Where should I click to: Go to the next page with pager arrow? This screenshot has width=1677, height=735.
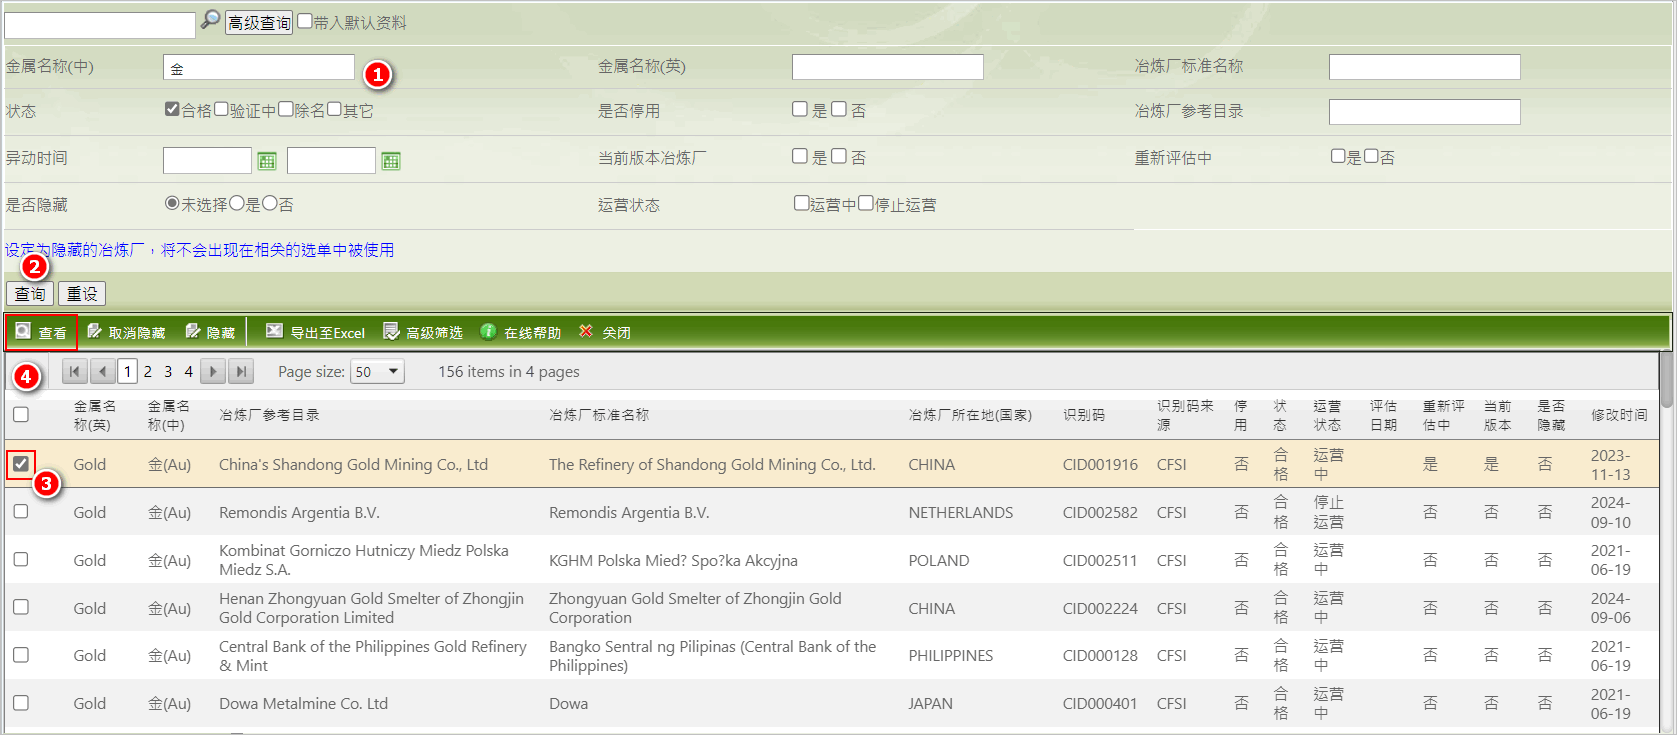(x=213, y=372)
